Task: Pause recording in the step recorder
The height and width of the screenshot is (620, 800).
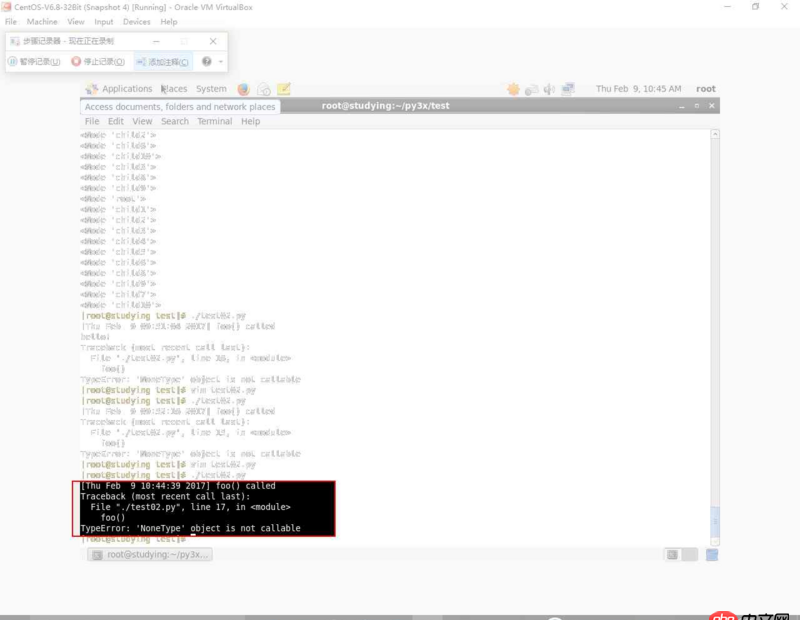Action: tap(34, 62)
